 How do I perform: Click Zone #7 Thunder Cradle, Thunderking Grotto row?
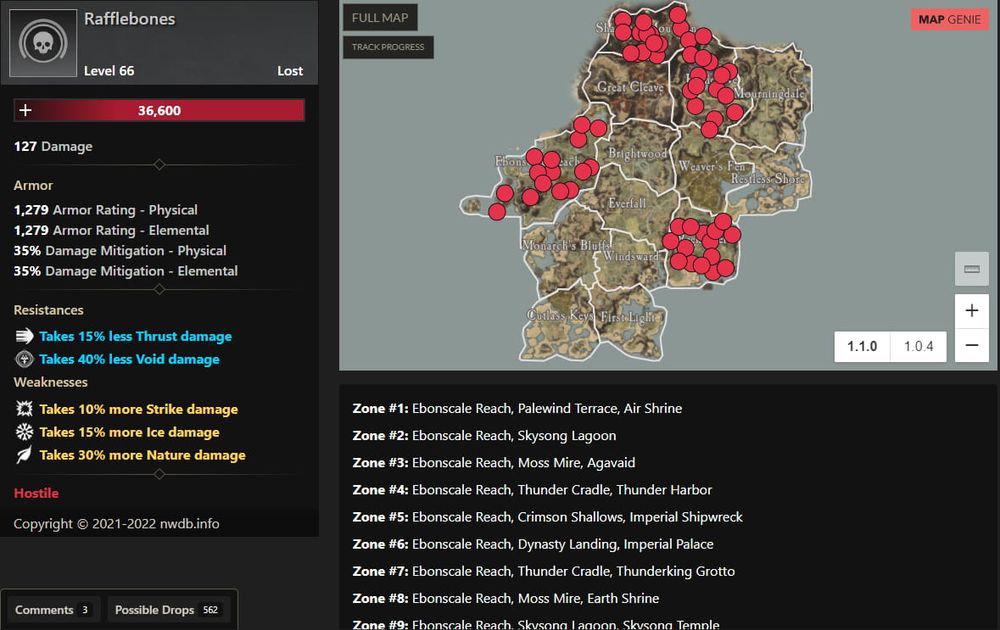(543, 571)
